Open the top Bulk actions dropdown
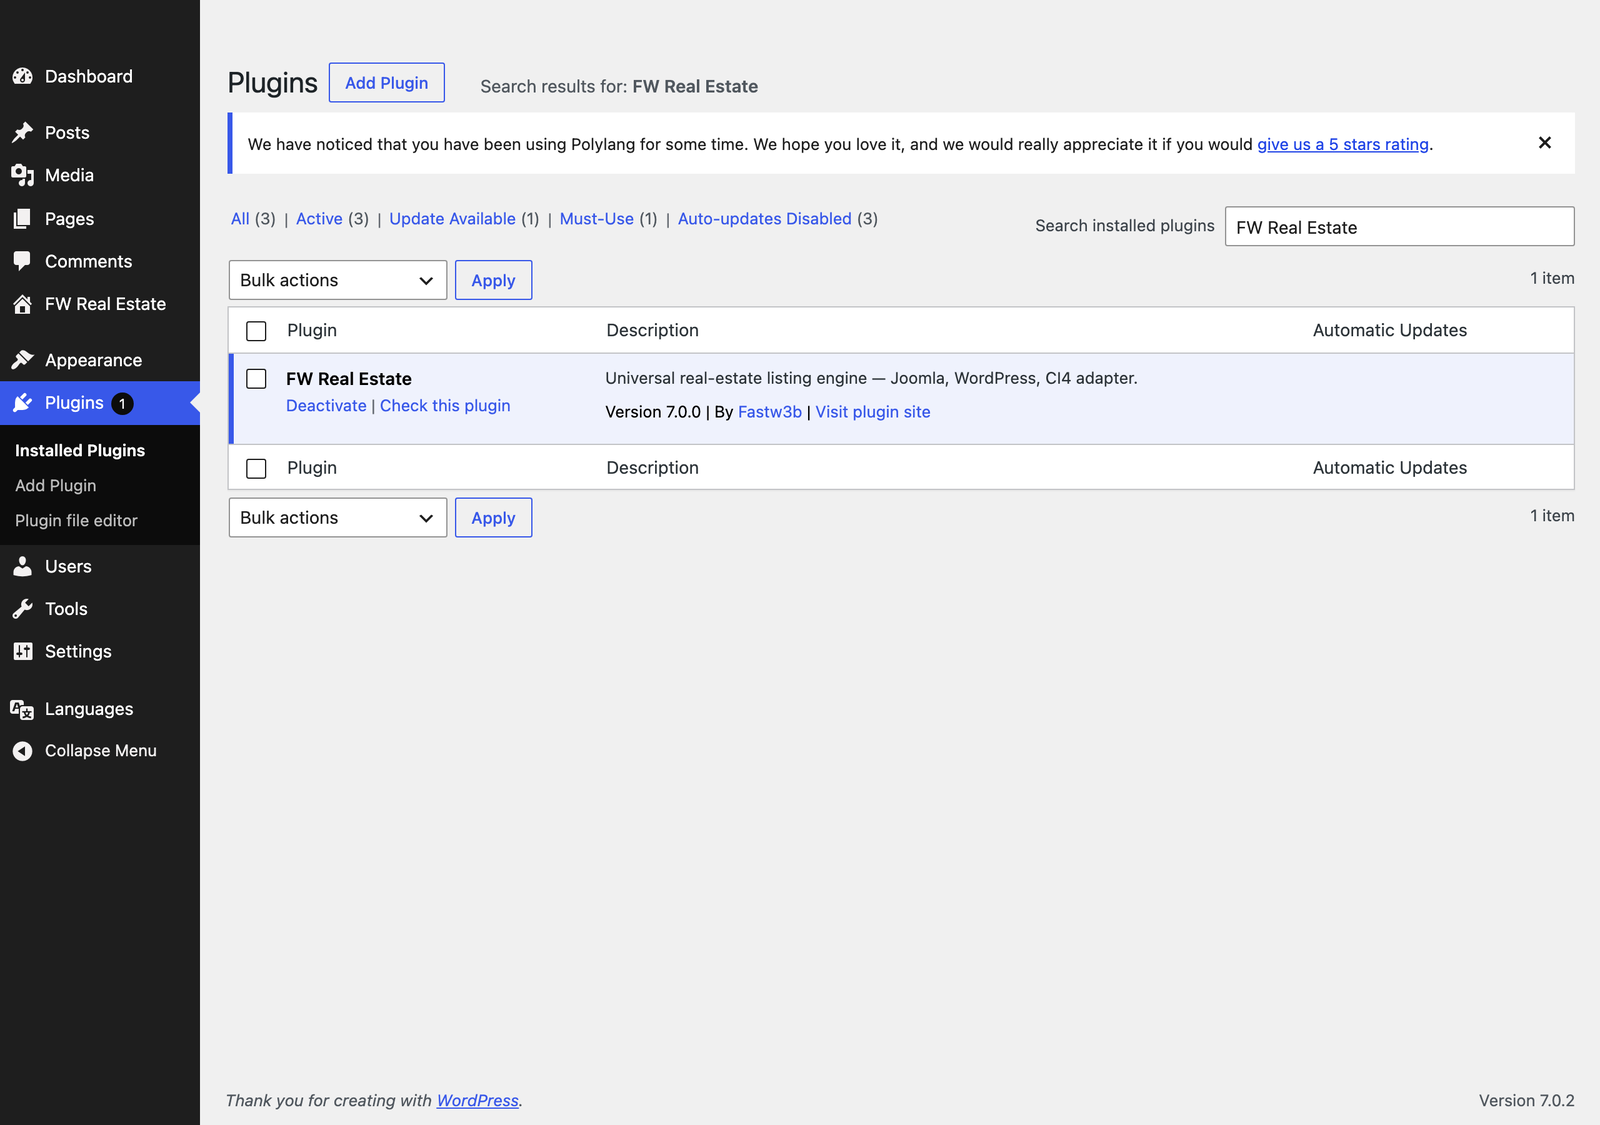The height and width of the screenshot is (1125, 1600). (x=338, y=280)
